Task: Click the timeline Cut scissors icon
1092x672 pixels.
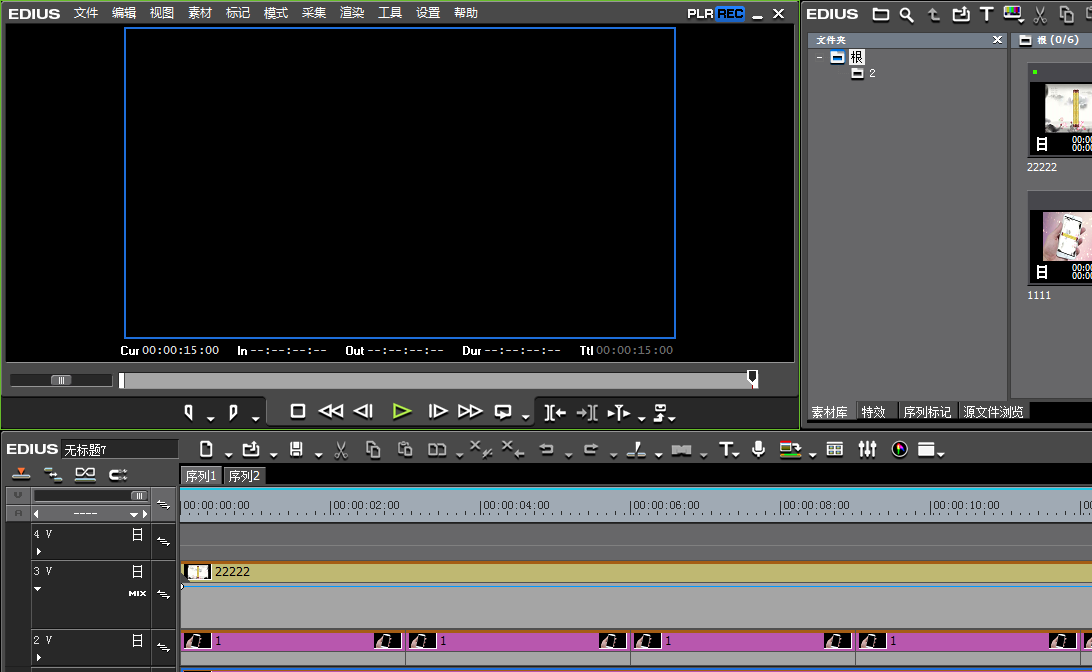Action: 341,450
